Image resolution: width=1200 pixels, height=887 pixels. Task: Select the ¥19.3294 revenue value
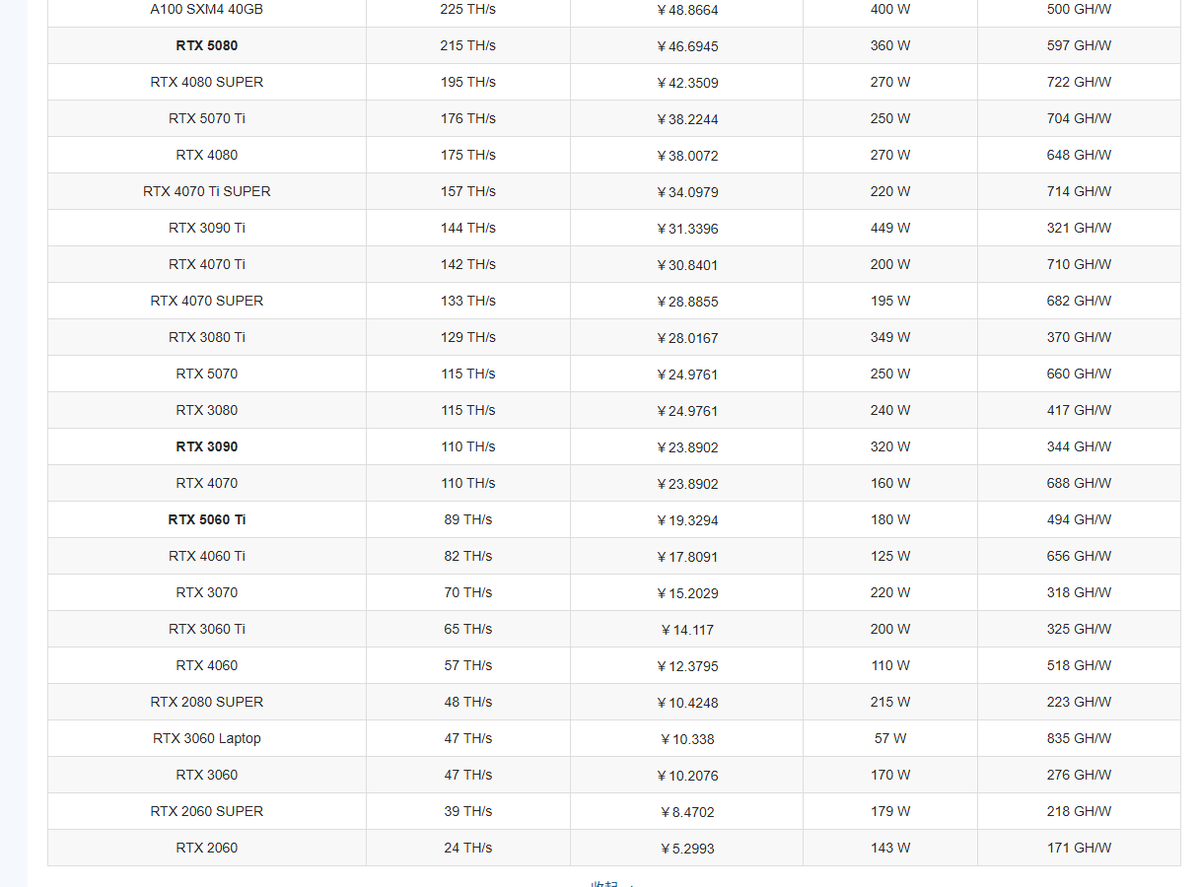687,521
